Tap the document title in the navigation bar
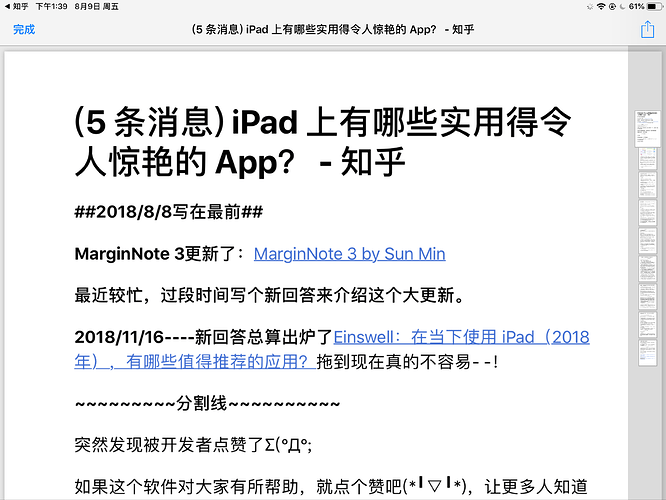Image resolution: width=666 pixels, height=500 pixels. coord(333,29)
